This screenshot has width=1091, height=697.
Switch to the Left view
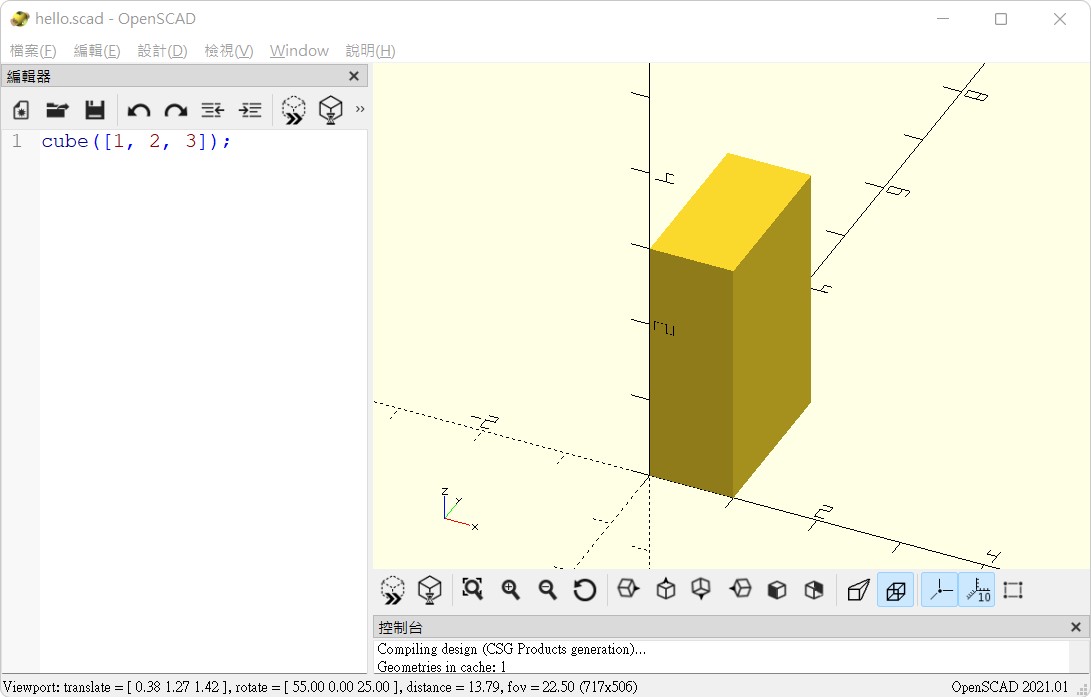click(x=740, y=589)
